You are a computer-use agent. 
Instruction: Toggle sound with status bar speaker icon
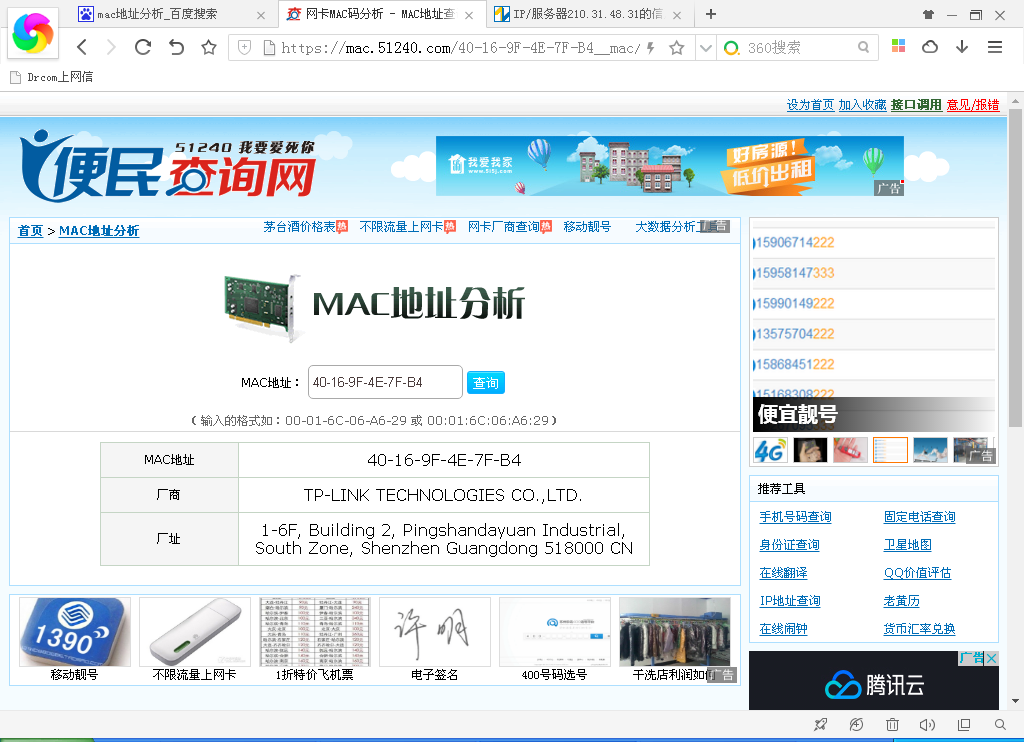click(927, 724)
